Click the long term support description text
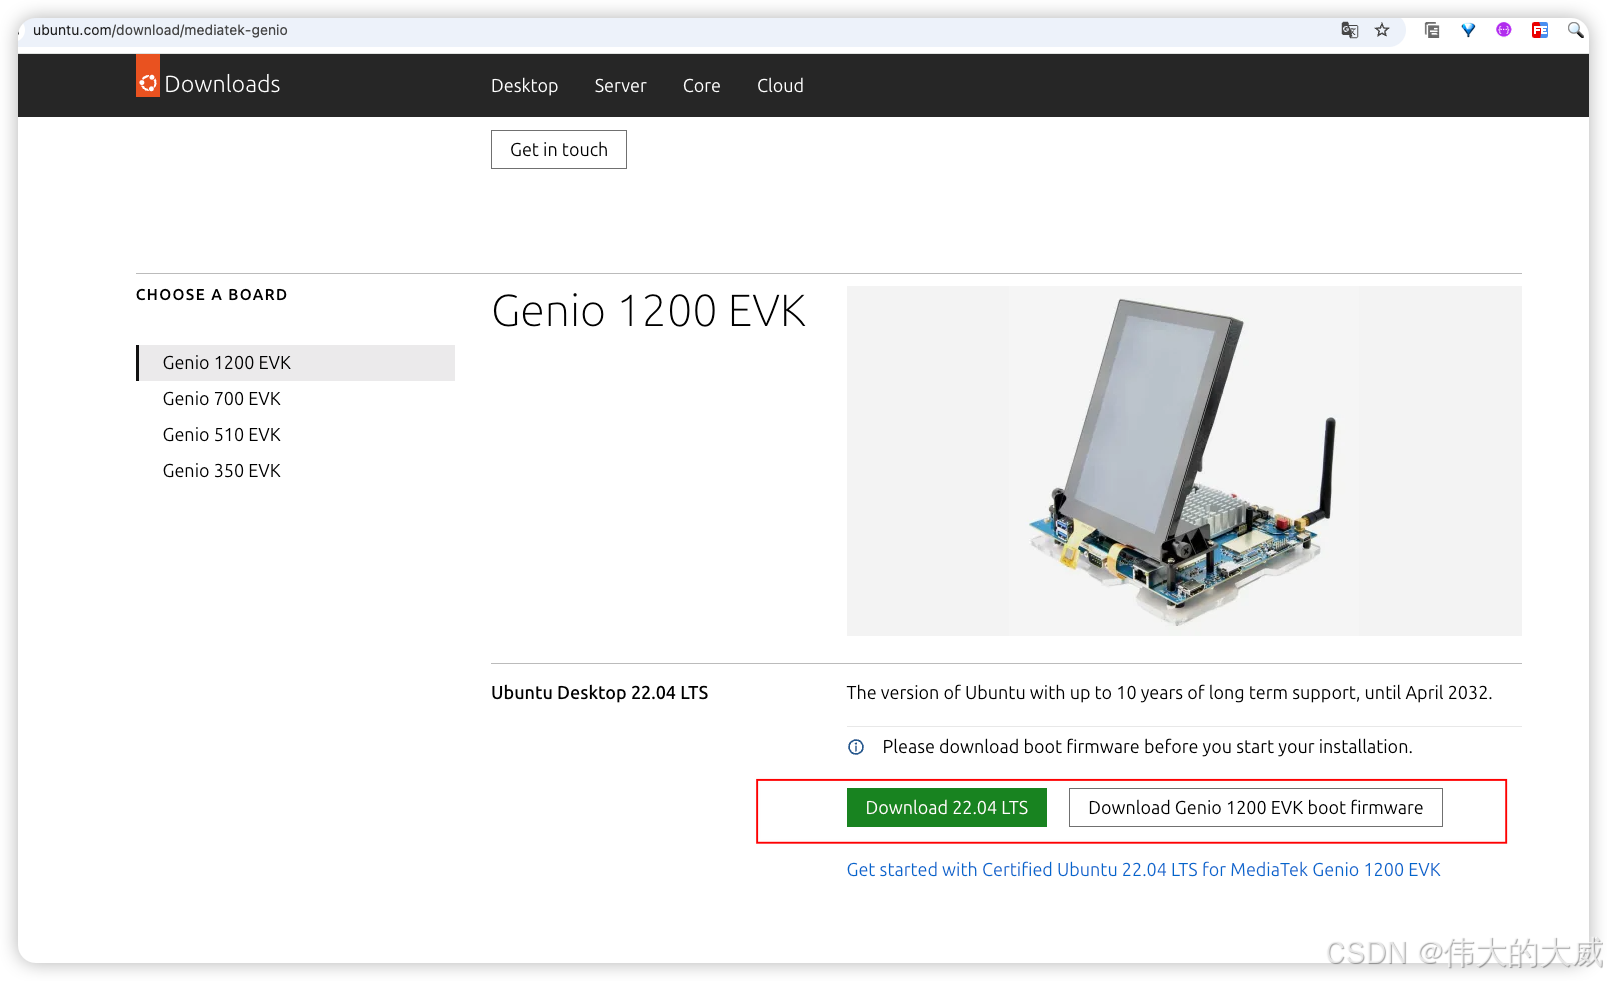This screenshot has width=1607, height=981. point(1169,693)
